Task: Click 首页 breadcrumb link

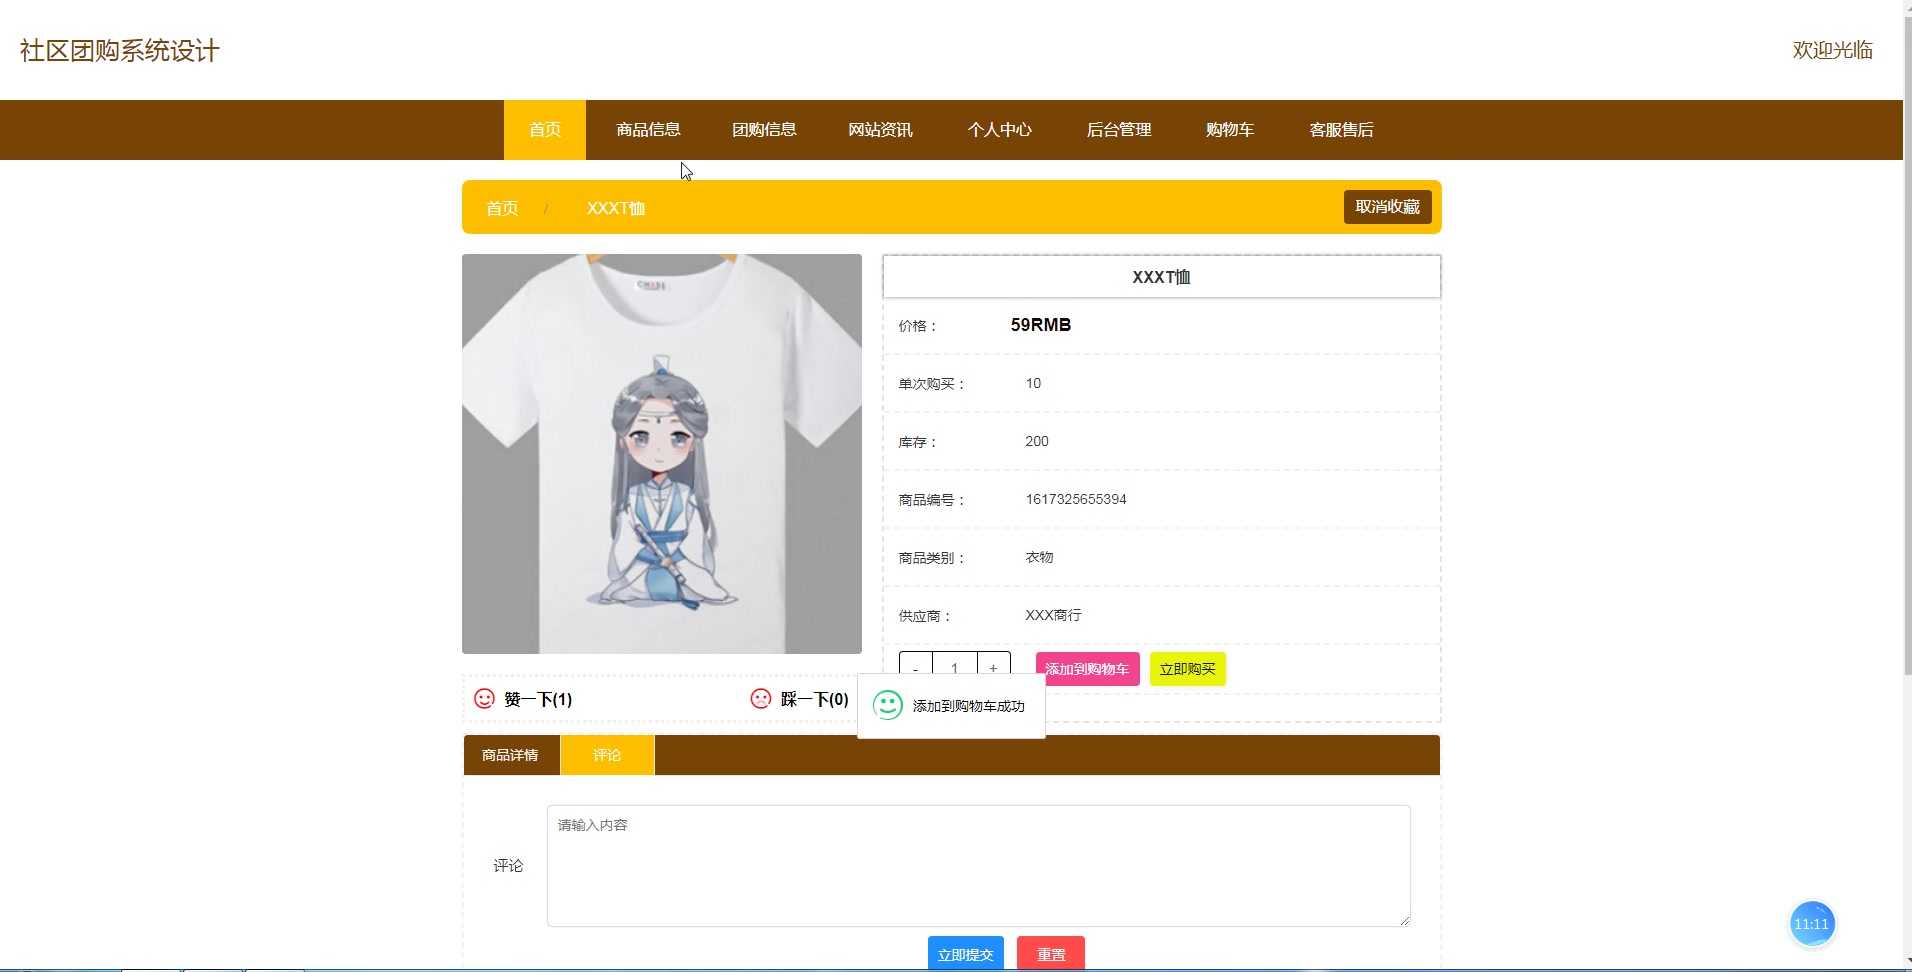Action: click(502, 208)
